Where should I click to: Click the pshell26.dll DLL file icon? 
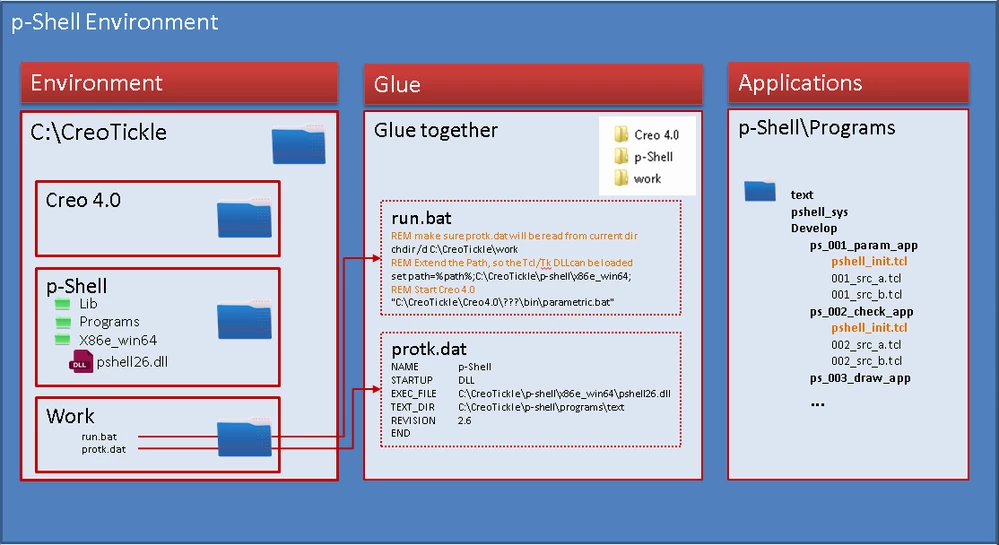[x=80, y=361]
